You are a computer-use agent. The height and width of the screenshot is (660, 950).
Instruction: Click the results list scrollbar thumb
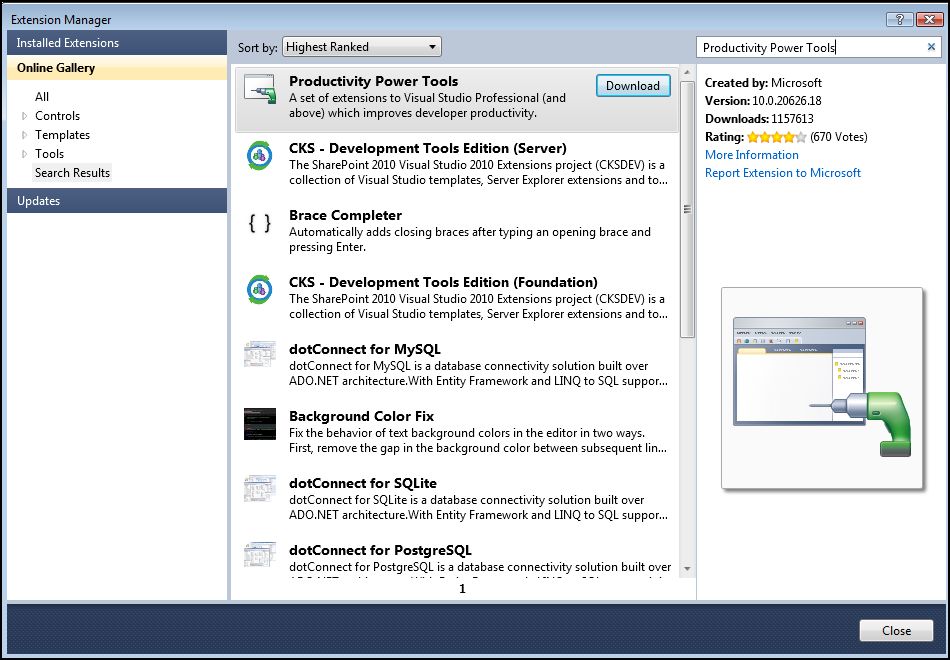(687, 209)
